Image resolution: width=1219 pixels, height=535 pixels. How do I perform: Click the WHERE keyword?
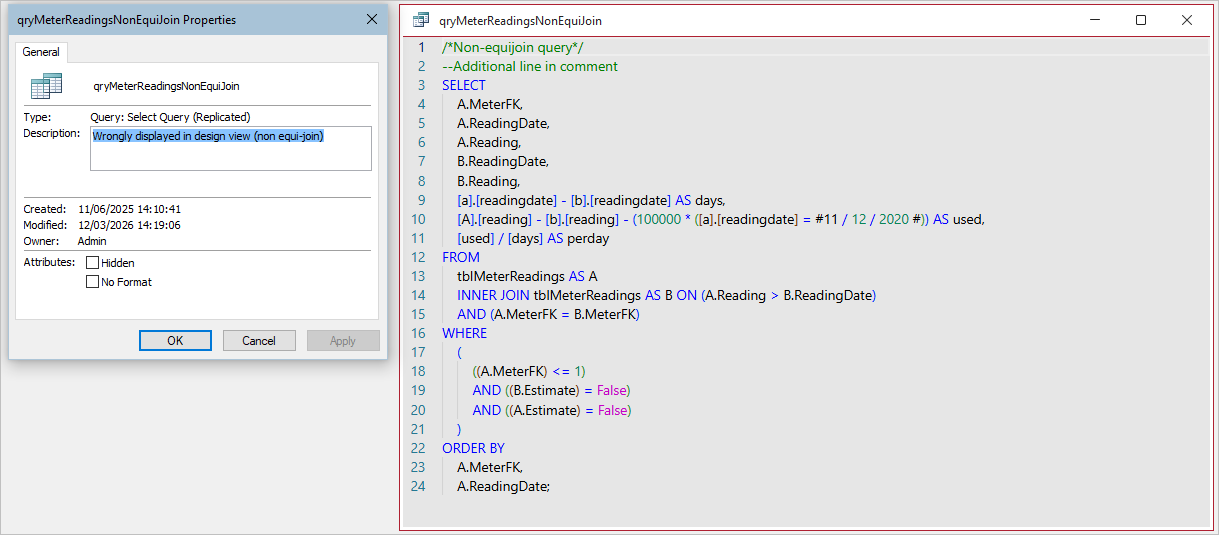click(x=465, y=333)
